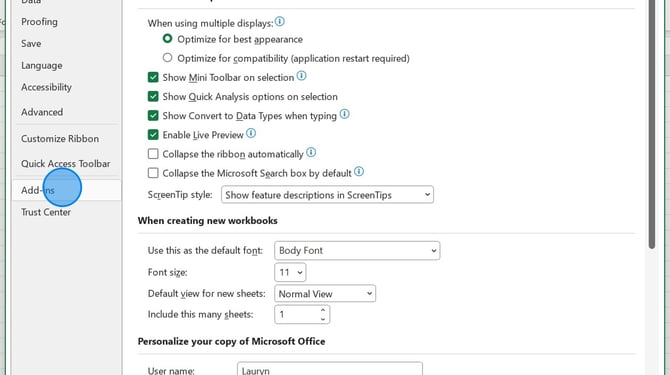Toggle Show Convert to Data Types when typing

click(153, 116)
